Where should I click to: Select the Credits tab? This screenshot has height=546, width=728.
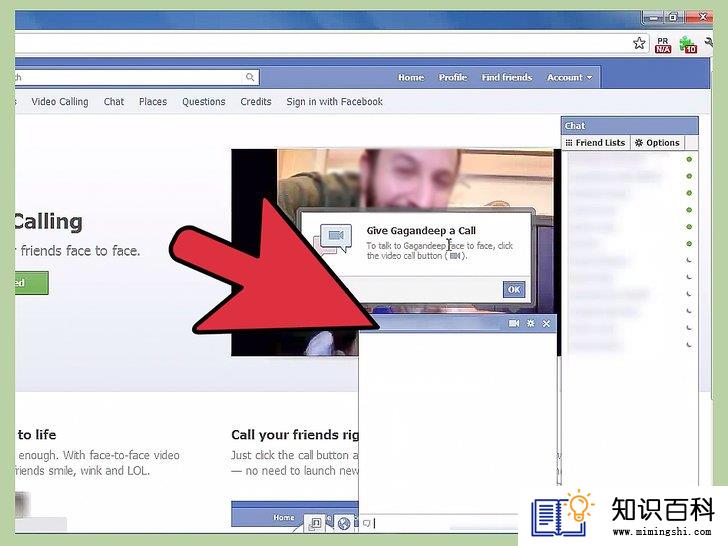[x=256, y=102]
